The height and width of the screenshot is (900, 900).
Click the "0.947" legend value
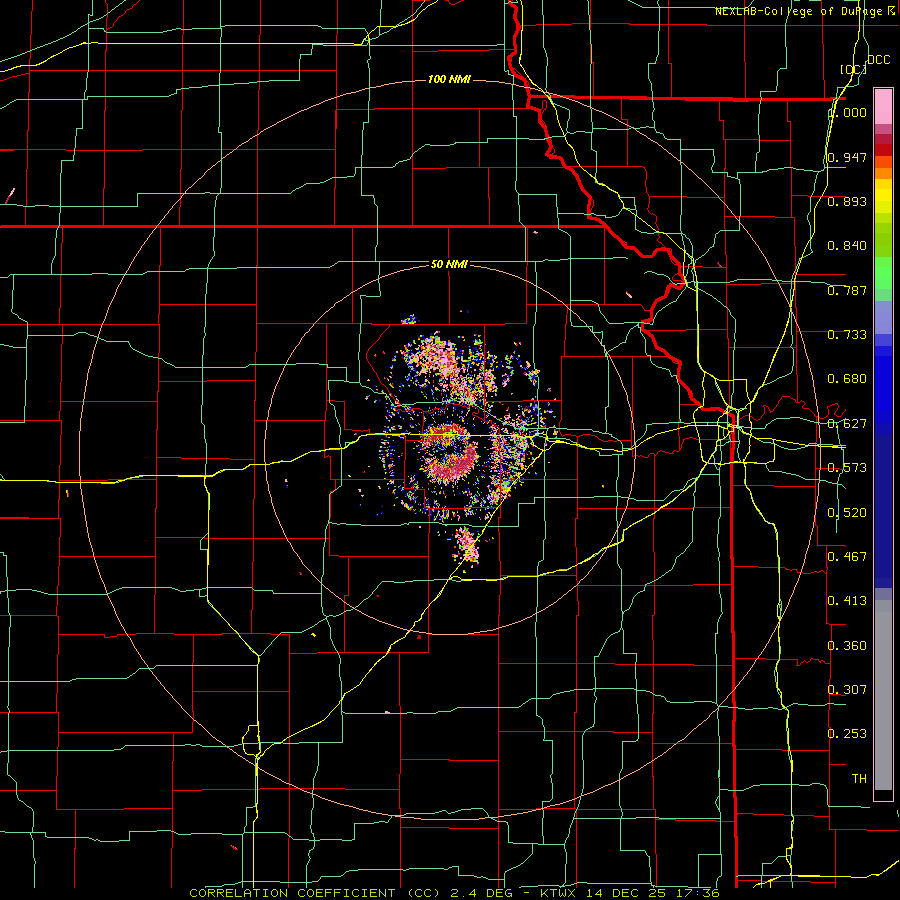(x=847, y=157)
